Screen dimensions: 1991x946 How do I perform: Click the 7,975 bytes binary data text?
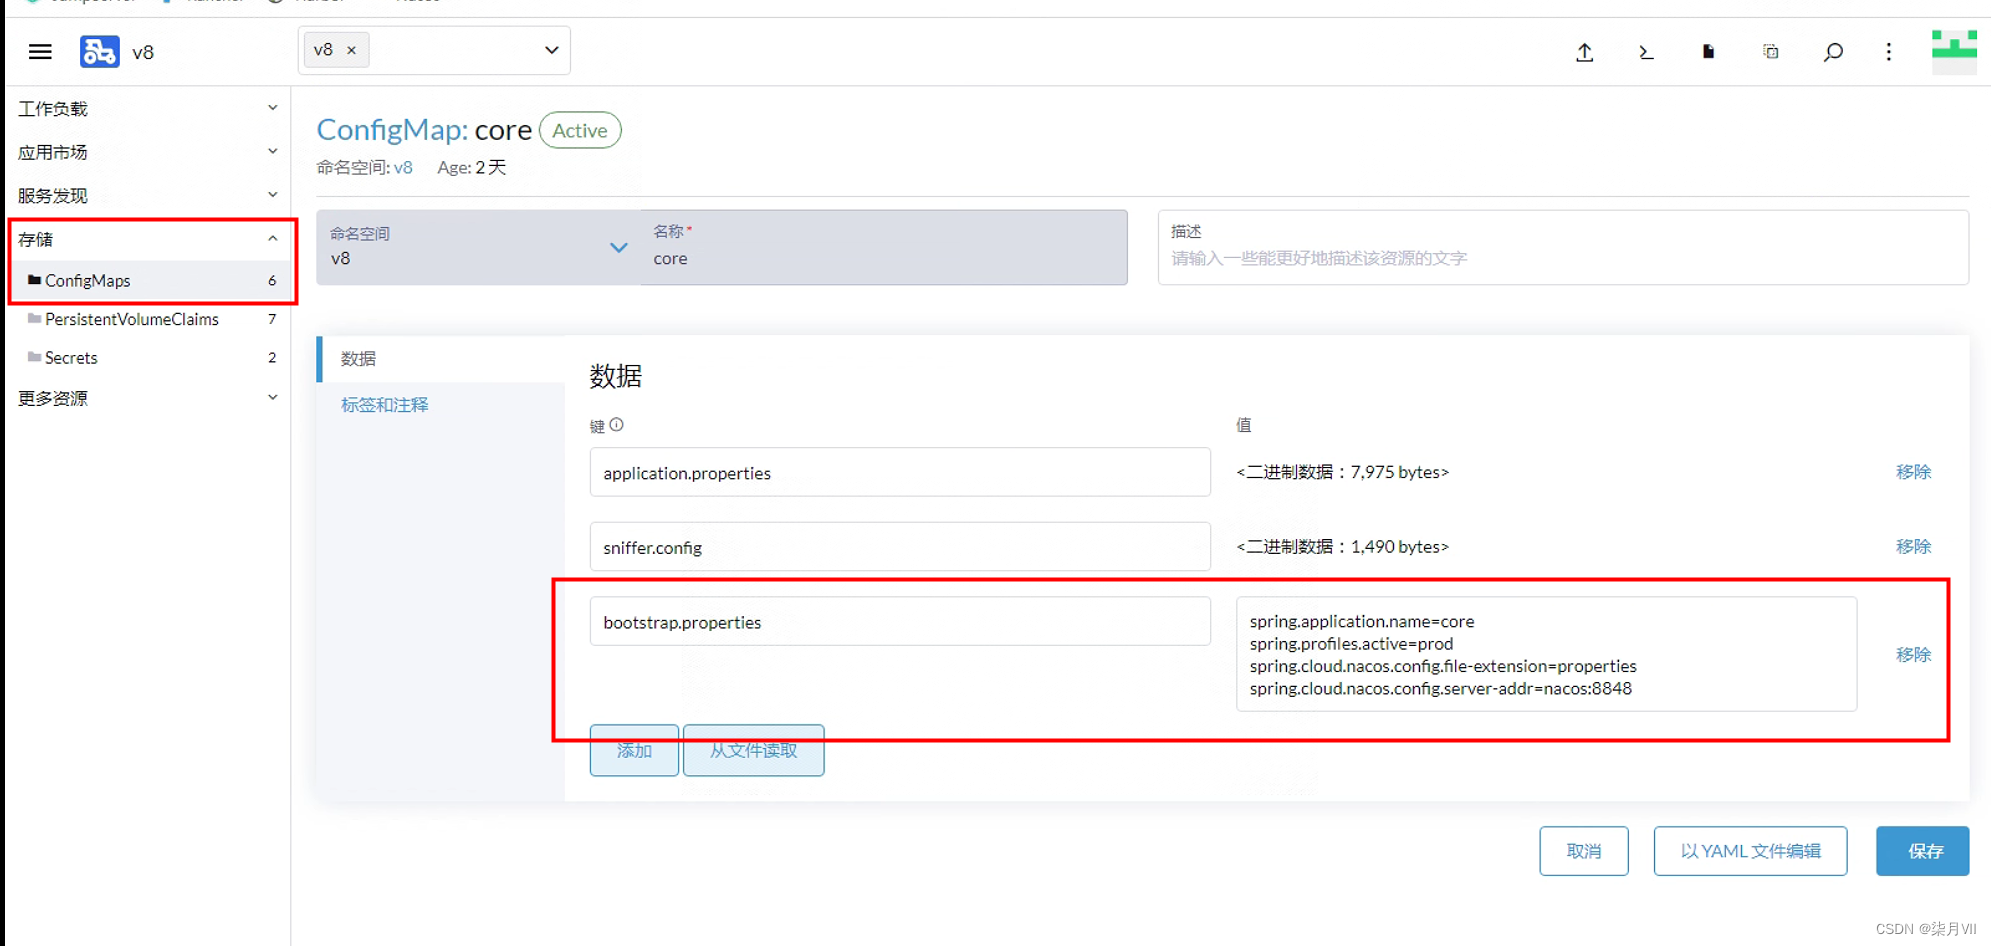(1342, 472)
